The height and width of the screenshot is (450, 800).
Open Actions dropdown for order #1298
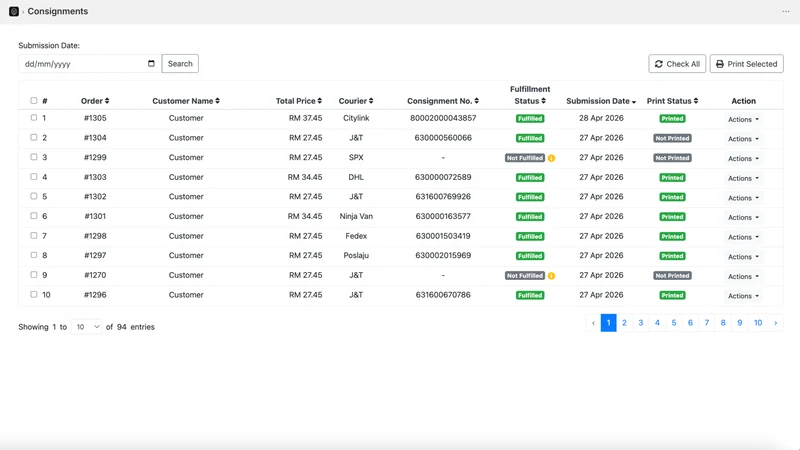point(743,237)
